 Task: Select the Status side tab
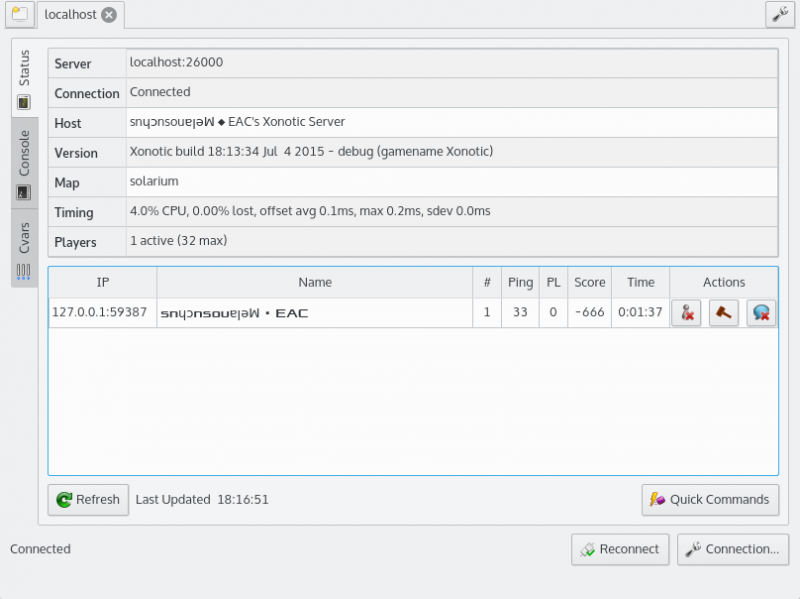[24, 79]
